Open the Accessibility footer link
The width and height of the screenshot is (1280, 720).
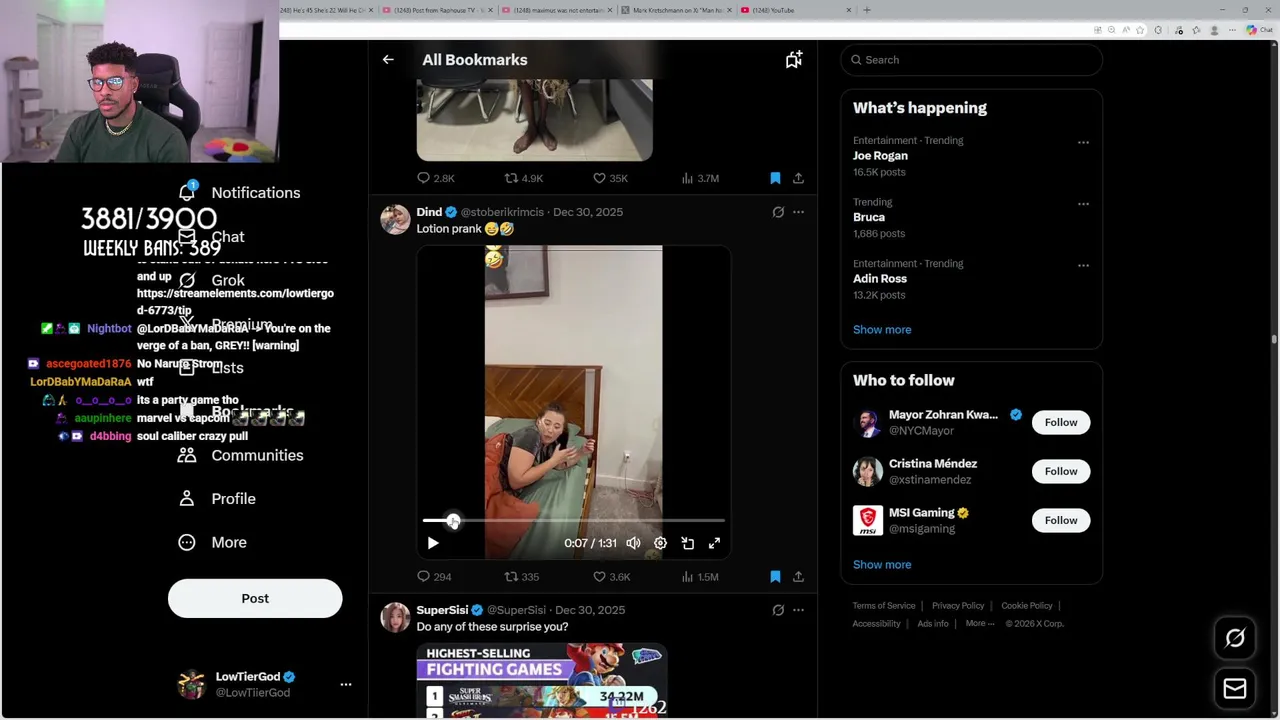[x=877, y=624]
